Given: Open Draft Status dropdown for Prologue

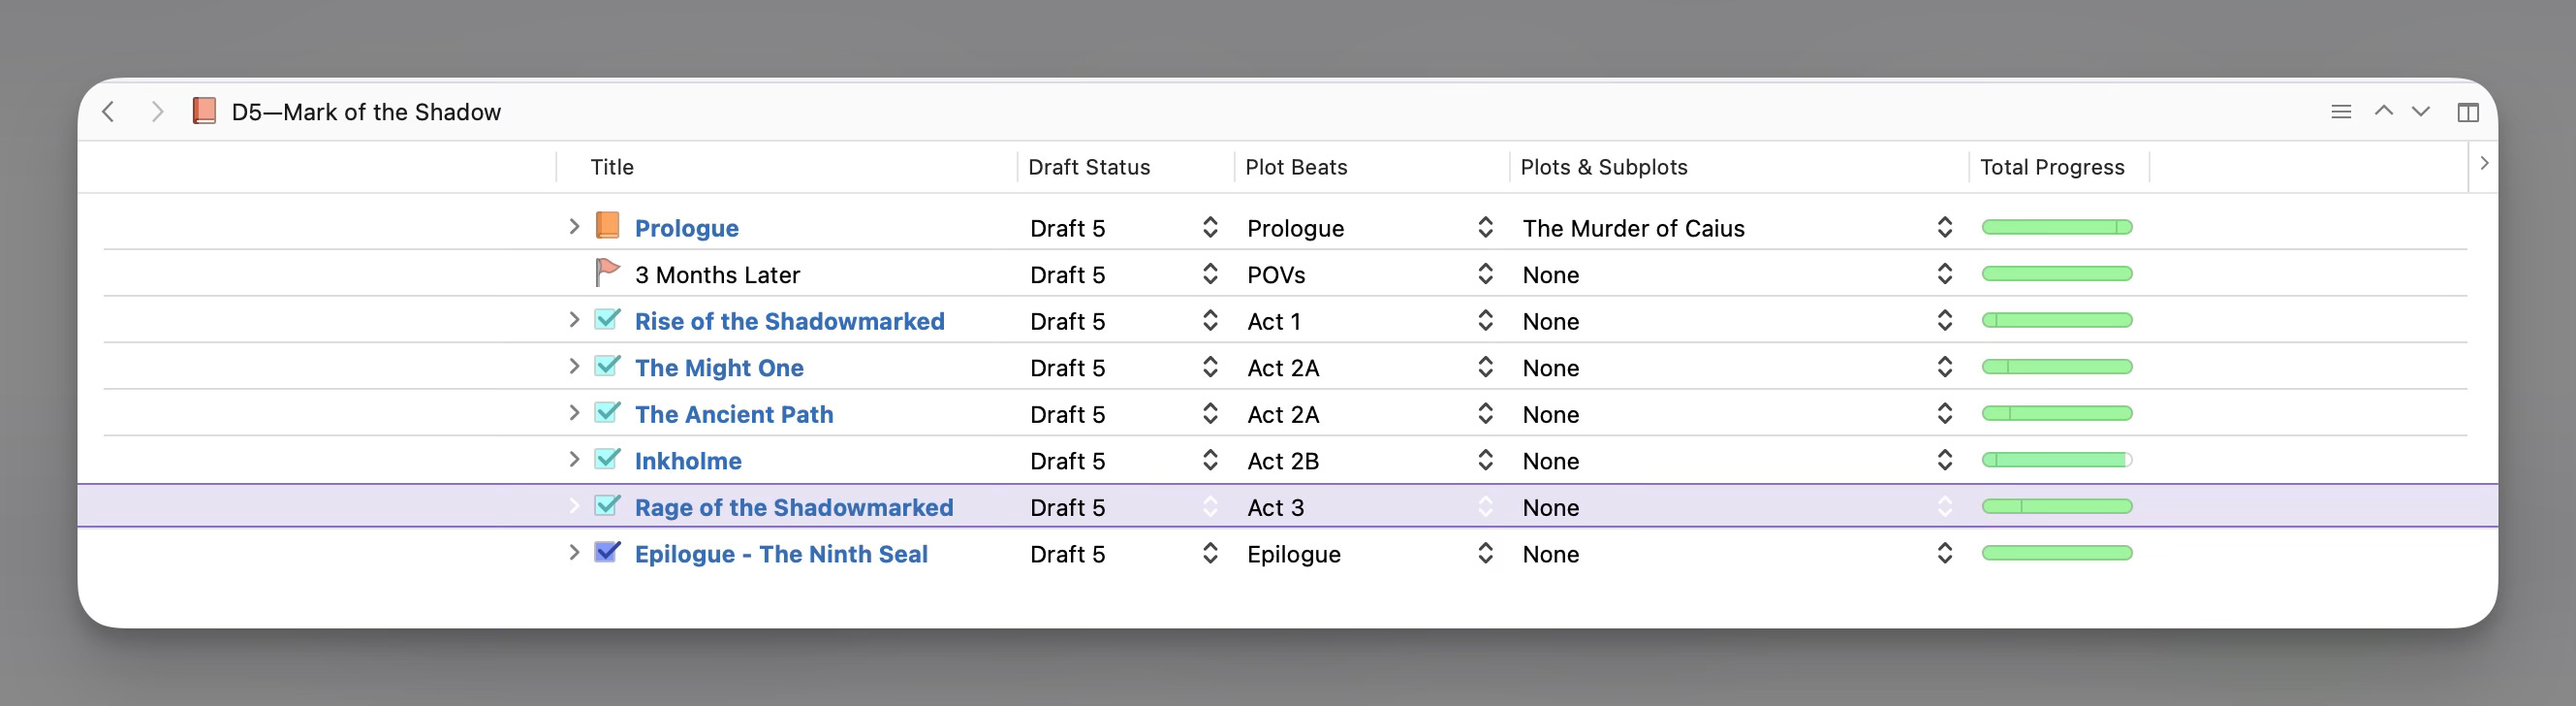Looking at the screenshot, I should coord(1210,227).
